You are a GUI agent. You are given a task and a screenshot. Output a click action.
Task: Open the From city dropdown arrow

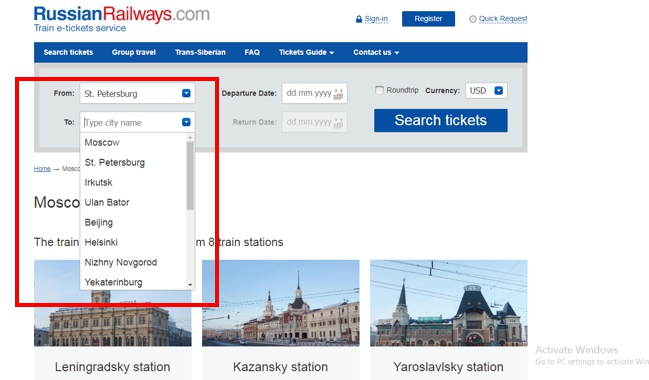[186, 93]
